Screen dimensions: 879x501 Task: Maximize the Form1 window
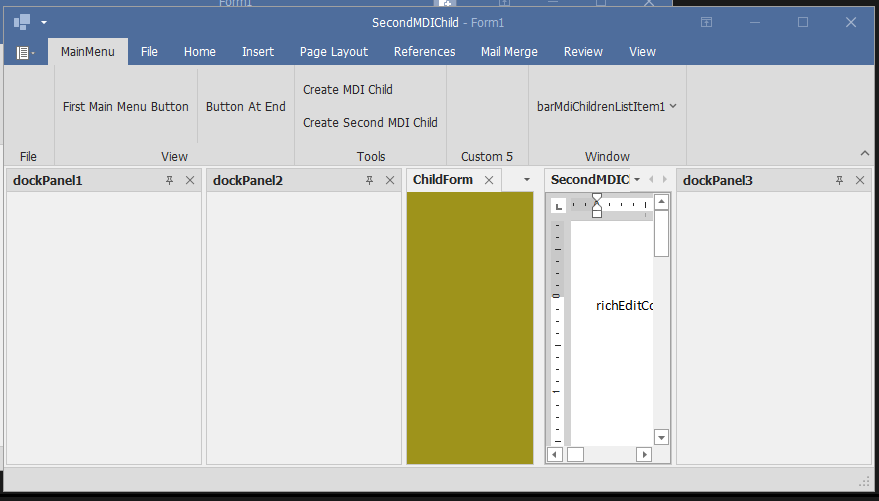click(x=803, y=22)
